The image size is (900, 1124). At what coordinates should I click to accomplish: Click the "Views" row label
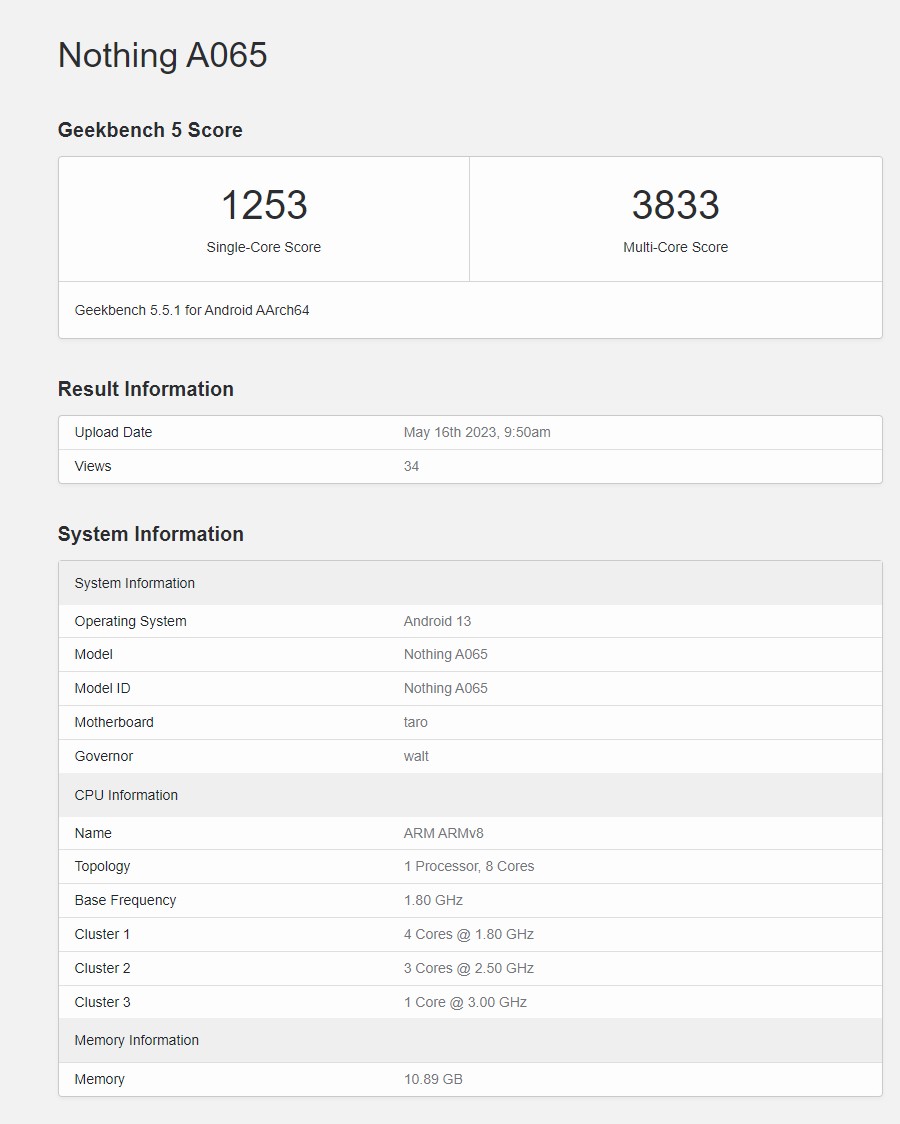[x=93, y=466]
